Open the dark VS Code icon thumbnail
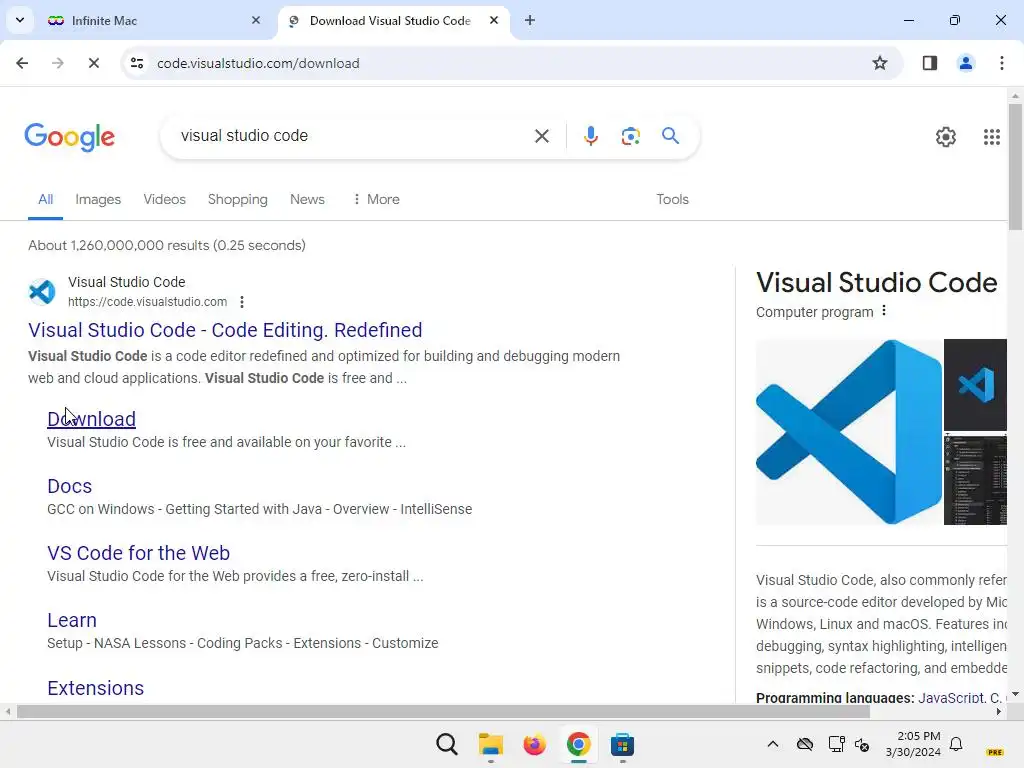This screenshot has width=1024, height=768. tap(975, 385)
